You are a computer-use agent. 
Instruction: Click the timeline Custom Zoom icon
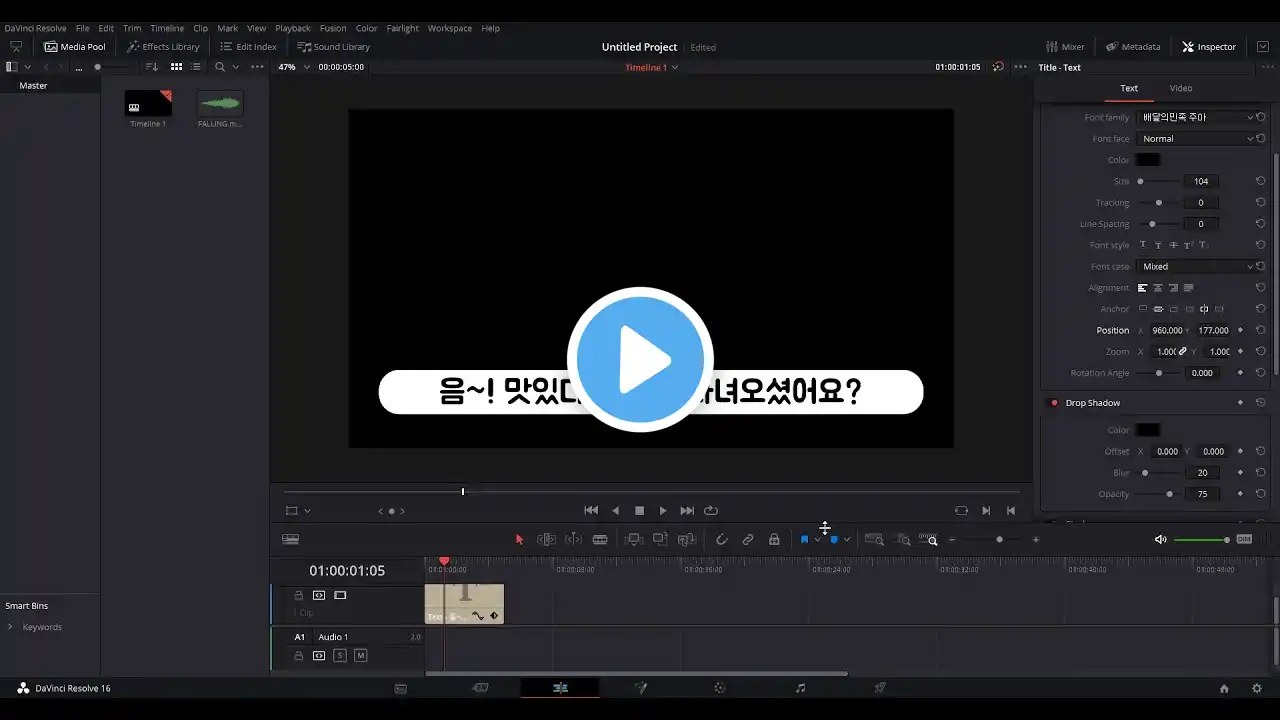pos(930,539)
